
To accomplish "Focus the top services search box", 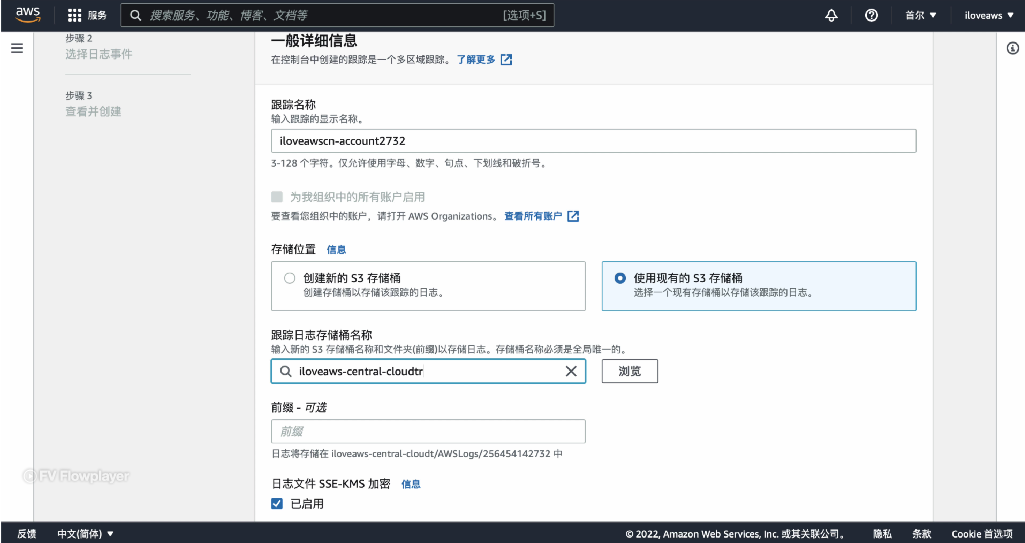I will 337,15.
